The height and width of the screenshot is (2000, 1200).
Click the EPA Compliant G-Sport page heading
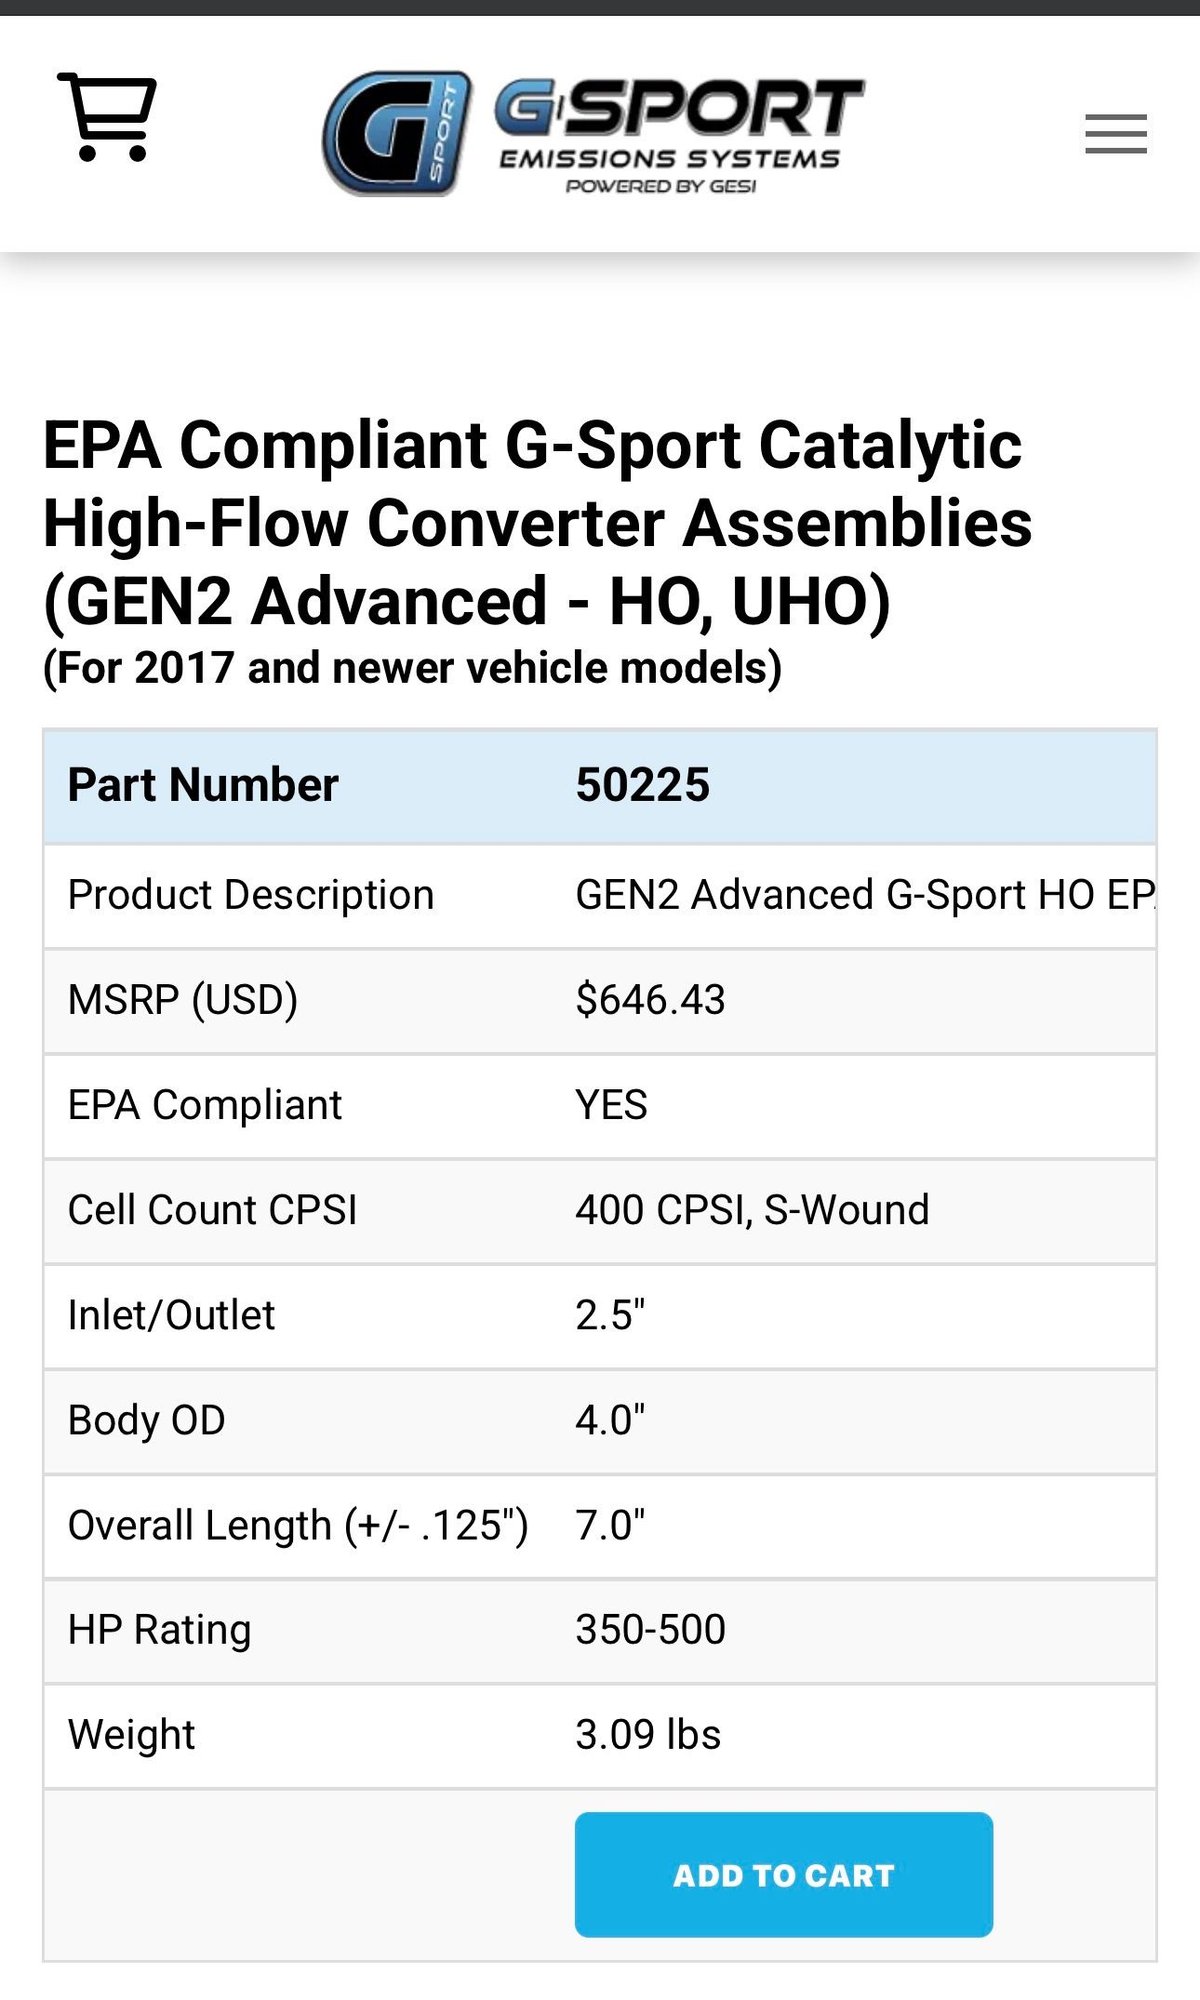point(537,523)
